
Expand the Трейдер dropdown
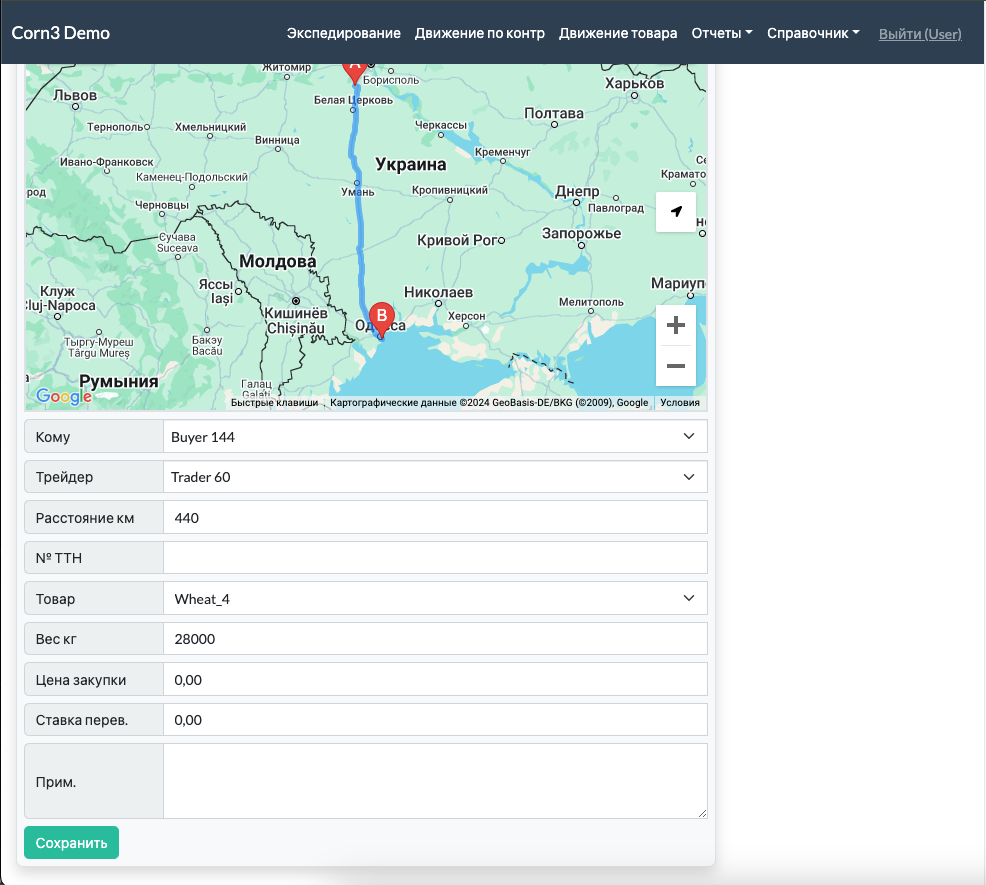[434, 477]
